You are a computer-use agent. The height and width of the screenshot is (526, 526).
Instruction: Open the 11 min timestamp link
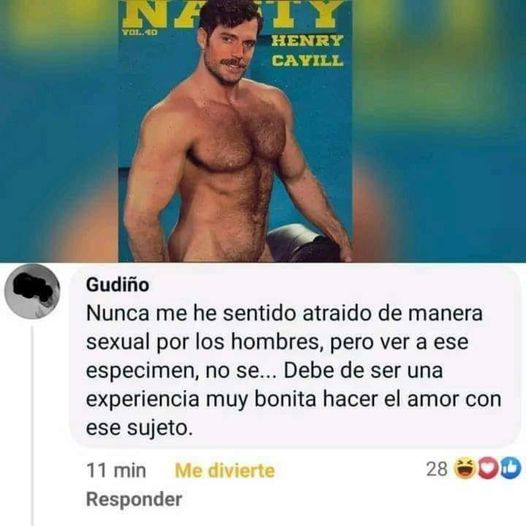click(116, 470)
